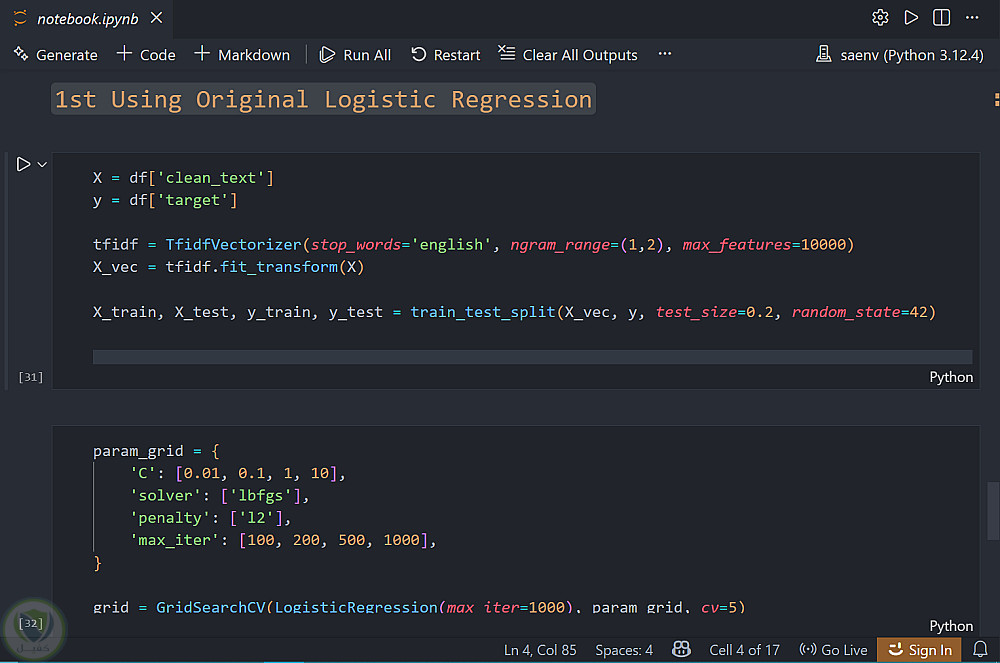Click Sign In in status bar
Screen dimensions: 1000x663
[920, 650]
